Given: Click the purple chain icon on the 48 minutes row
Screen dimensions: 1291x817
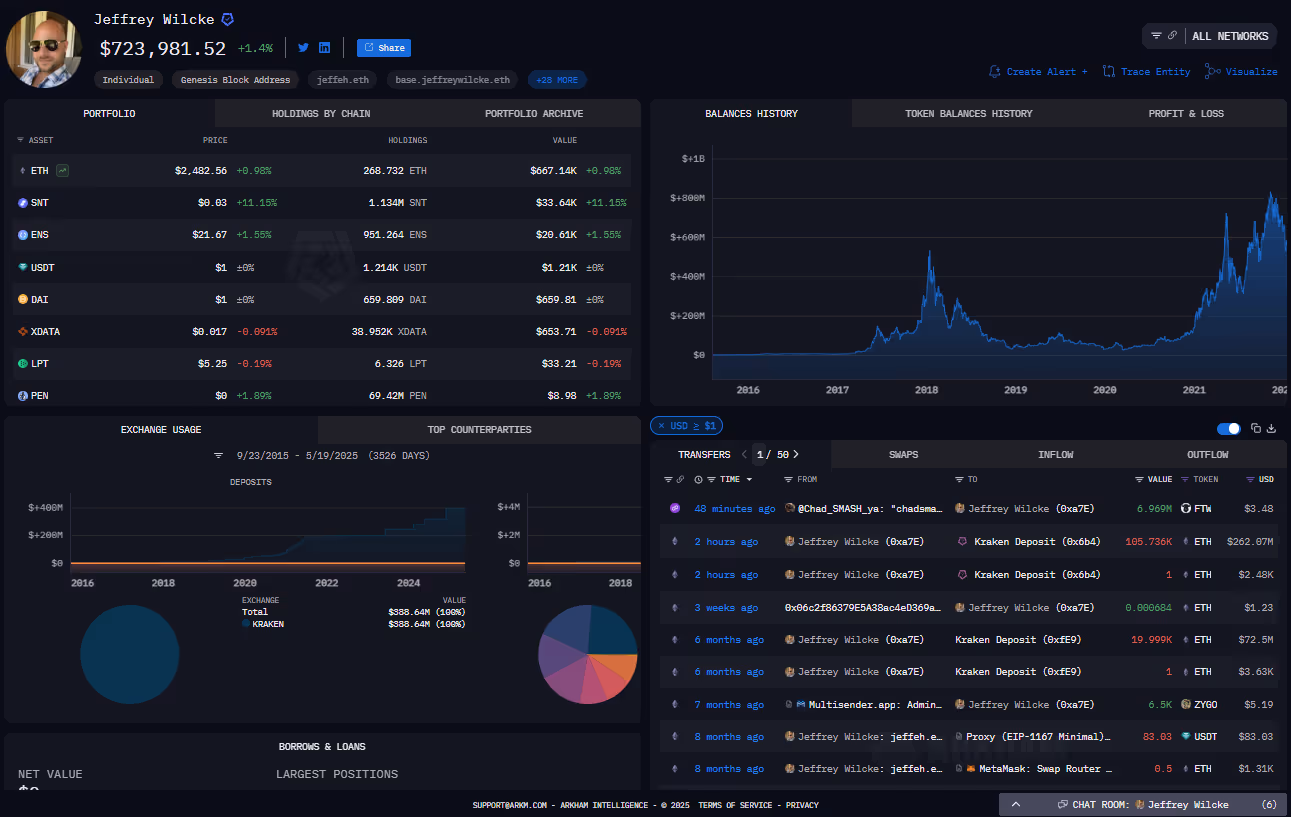Looking at the screenshot, I should (x=675, y=508).
